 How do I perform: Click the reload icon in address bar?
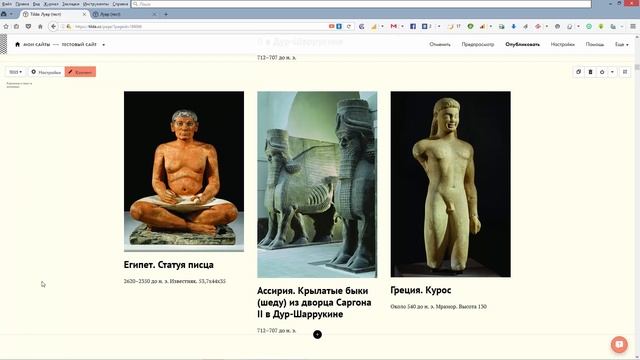click(349, 27)
